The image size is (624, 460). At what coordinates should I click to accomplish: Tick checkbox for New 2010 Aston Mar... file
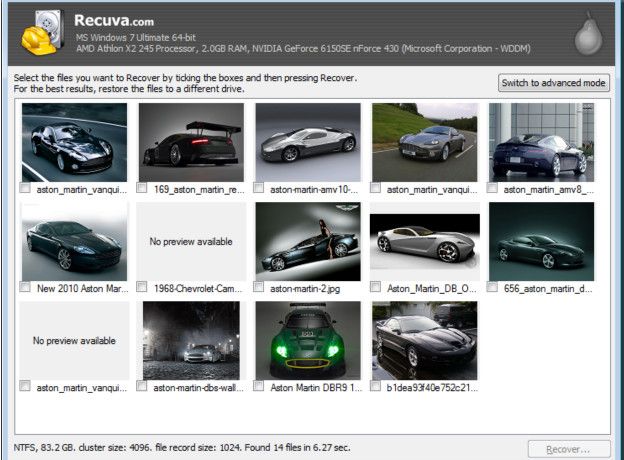coord(25,287)
